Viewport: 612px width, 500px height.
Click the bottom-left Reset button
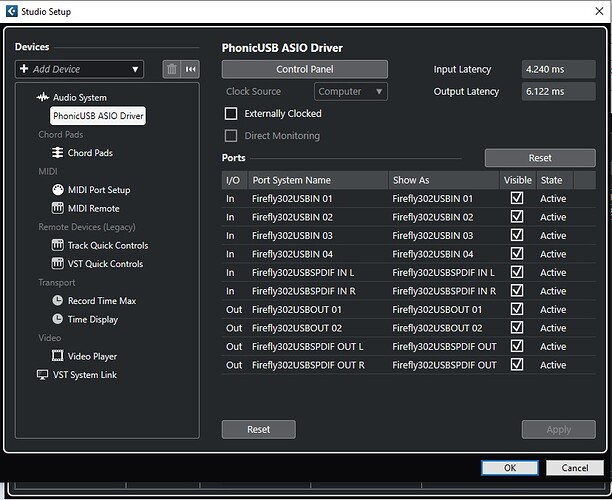click(259, 429)
